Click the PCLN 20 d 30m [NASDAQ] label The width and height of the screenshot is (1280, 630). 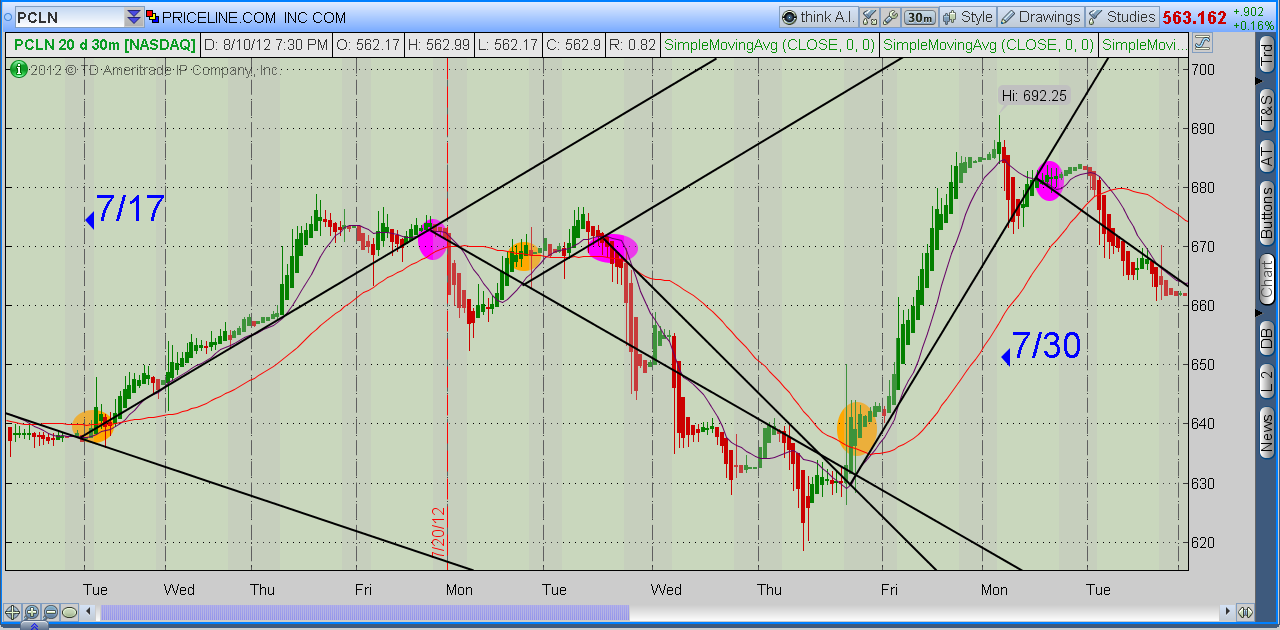(x=104, y=44)
